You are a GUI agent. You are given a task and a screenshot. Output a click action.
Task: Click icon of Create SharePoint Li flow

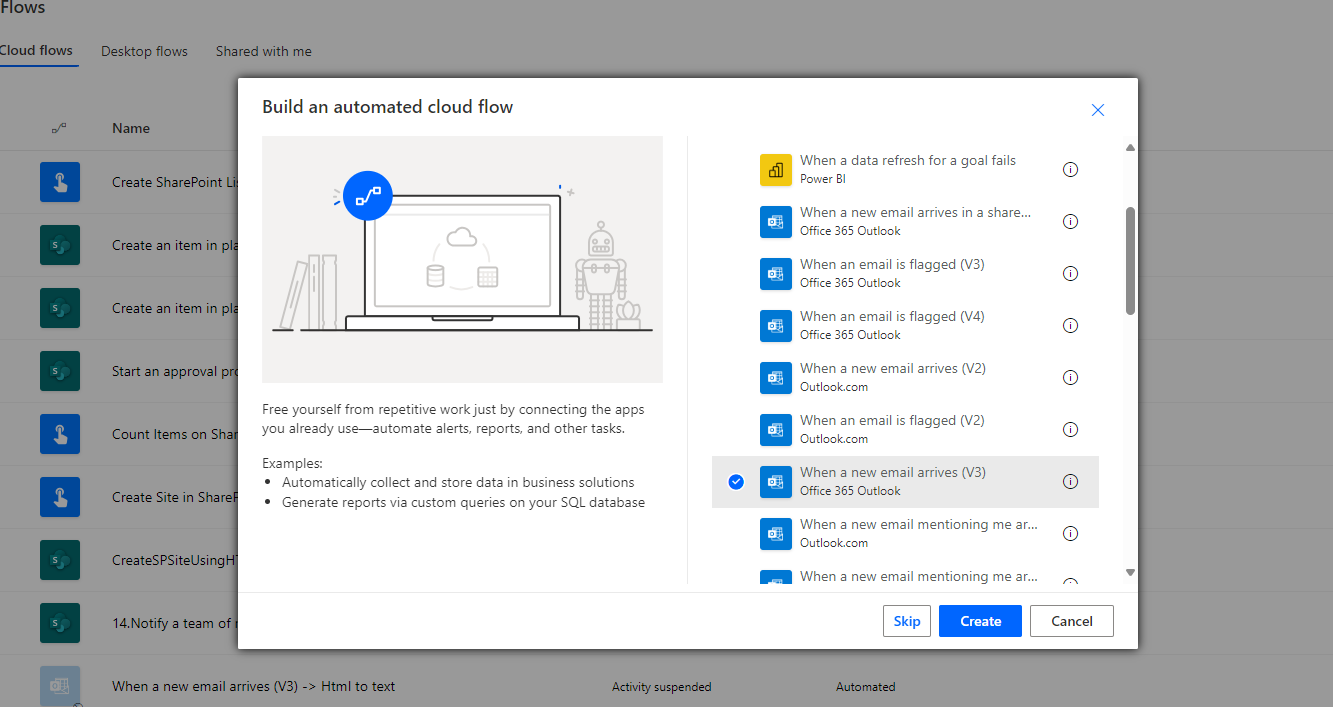pyautogui.click(x=60, y=182)
